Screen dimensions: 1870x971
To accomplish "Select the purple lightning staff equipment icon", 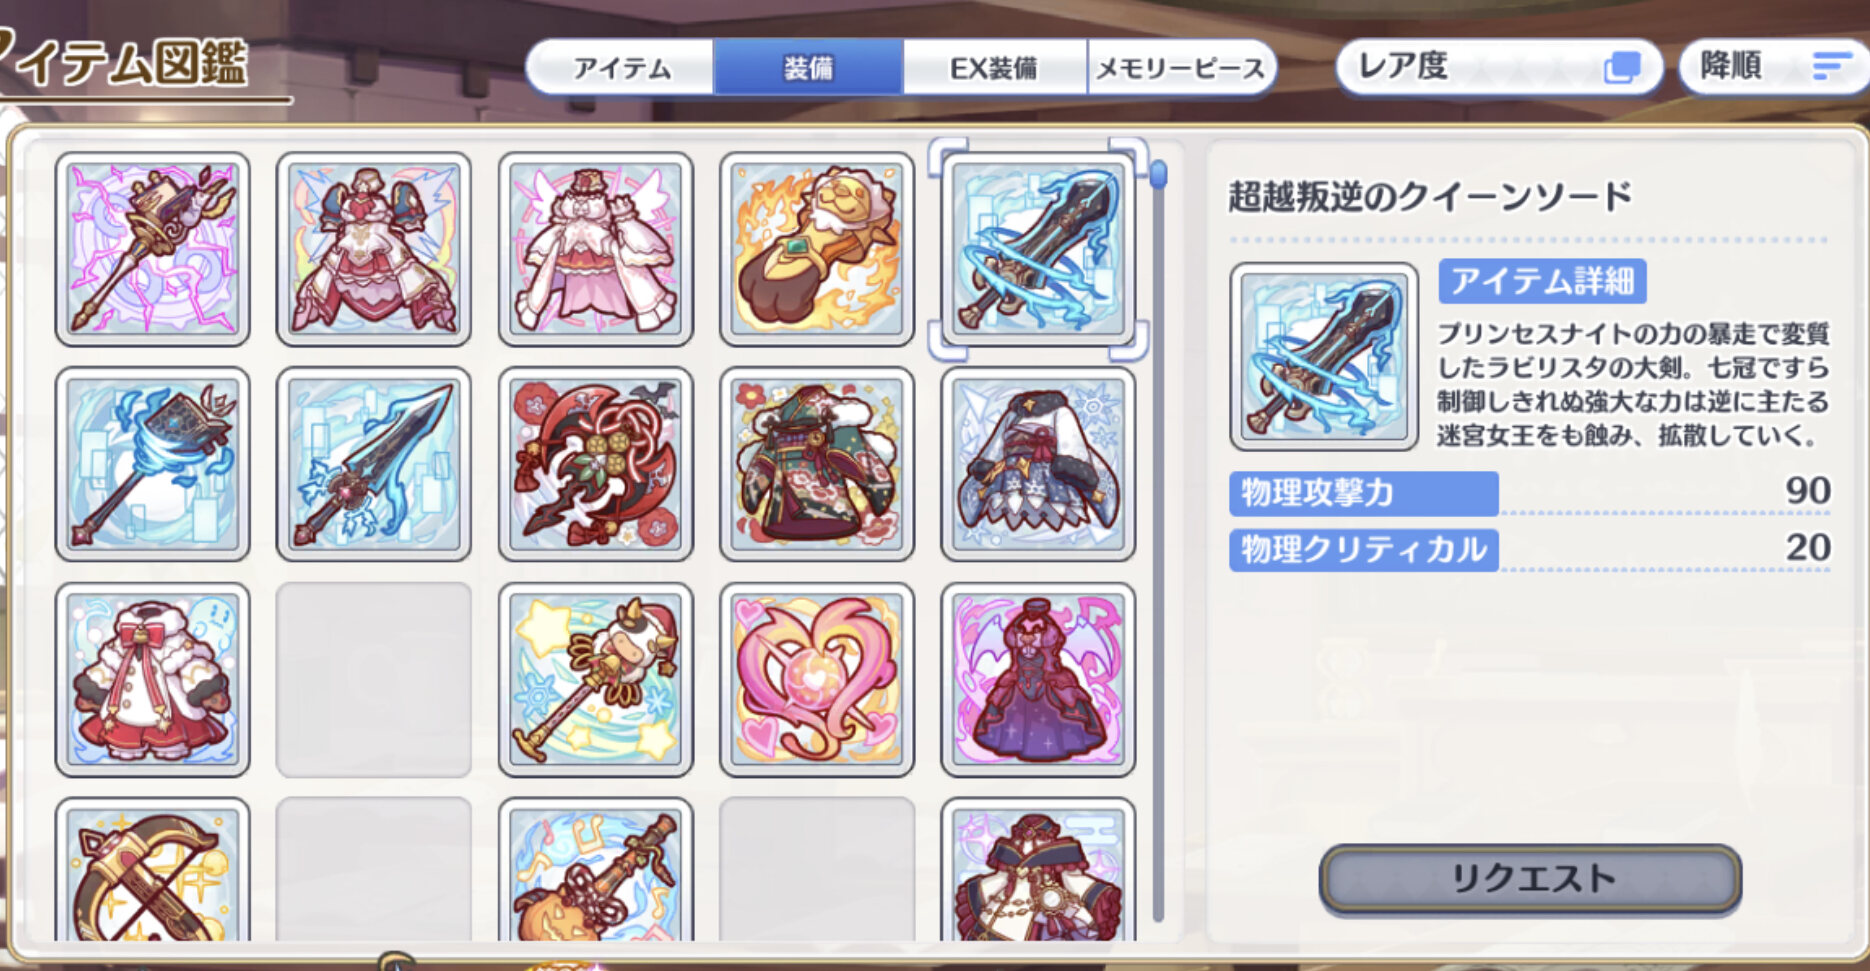I will click(x=152, y=249).
